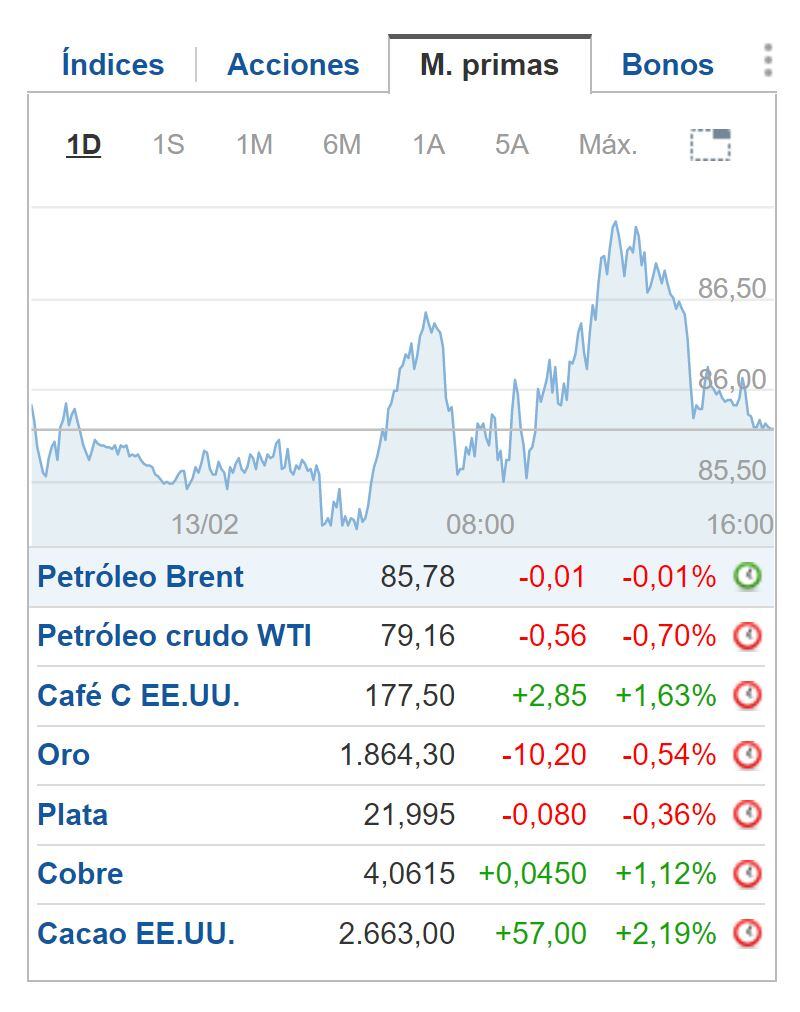
Task: Open the three-dot overflow menu
Action: 768,62
